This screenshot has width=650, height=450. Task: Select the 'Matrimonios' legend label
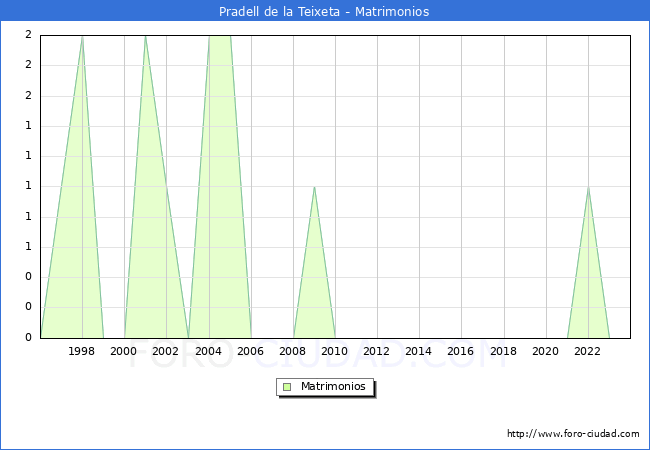pos(333,386)
